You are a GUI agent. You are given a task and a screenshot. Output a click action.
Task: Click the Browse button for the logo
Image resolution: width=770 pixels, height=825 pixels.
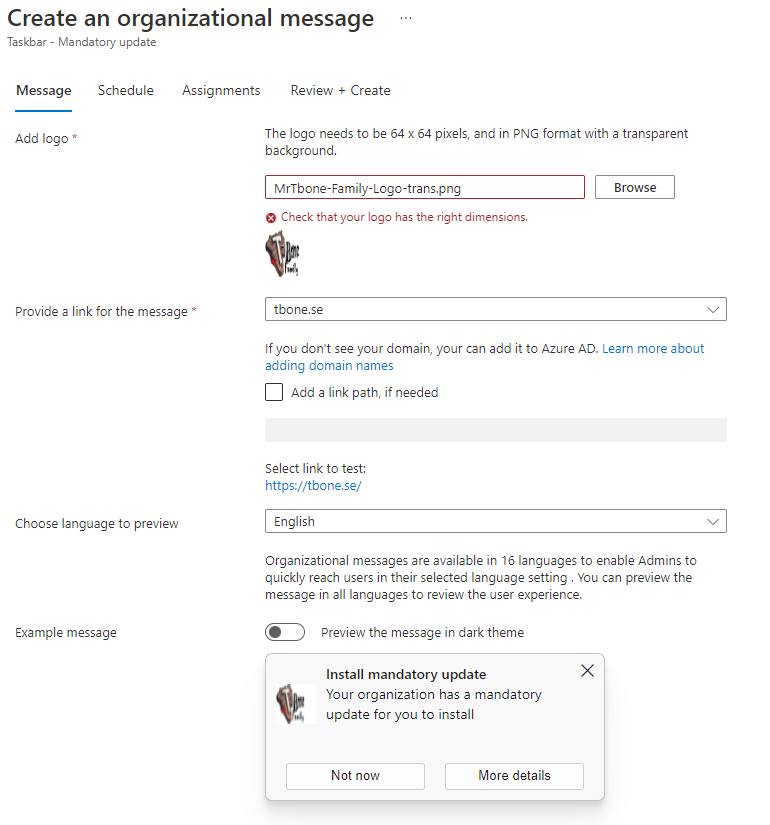coord(634,186)
